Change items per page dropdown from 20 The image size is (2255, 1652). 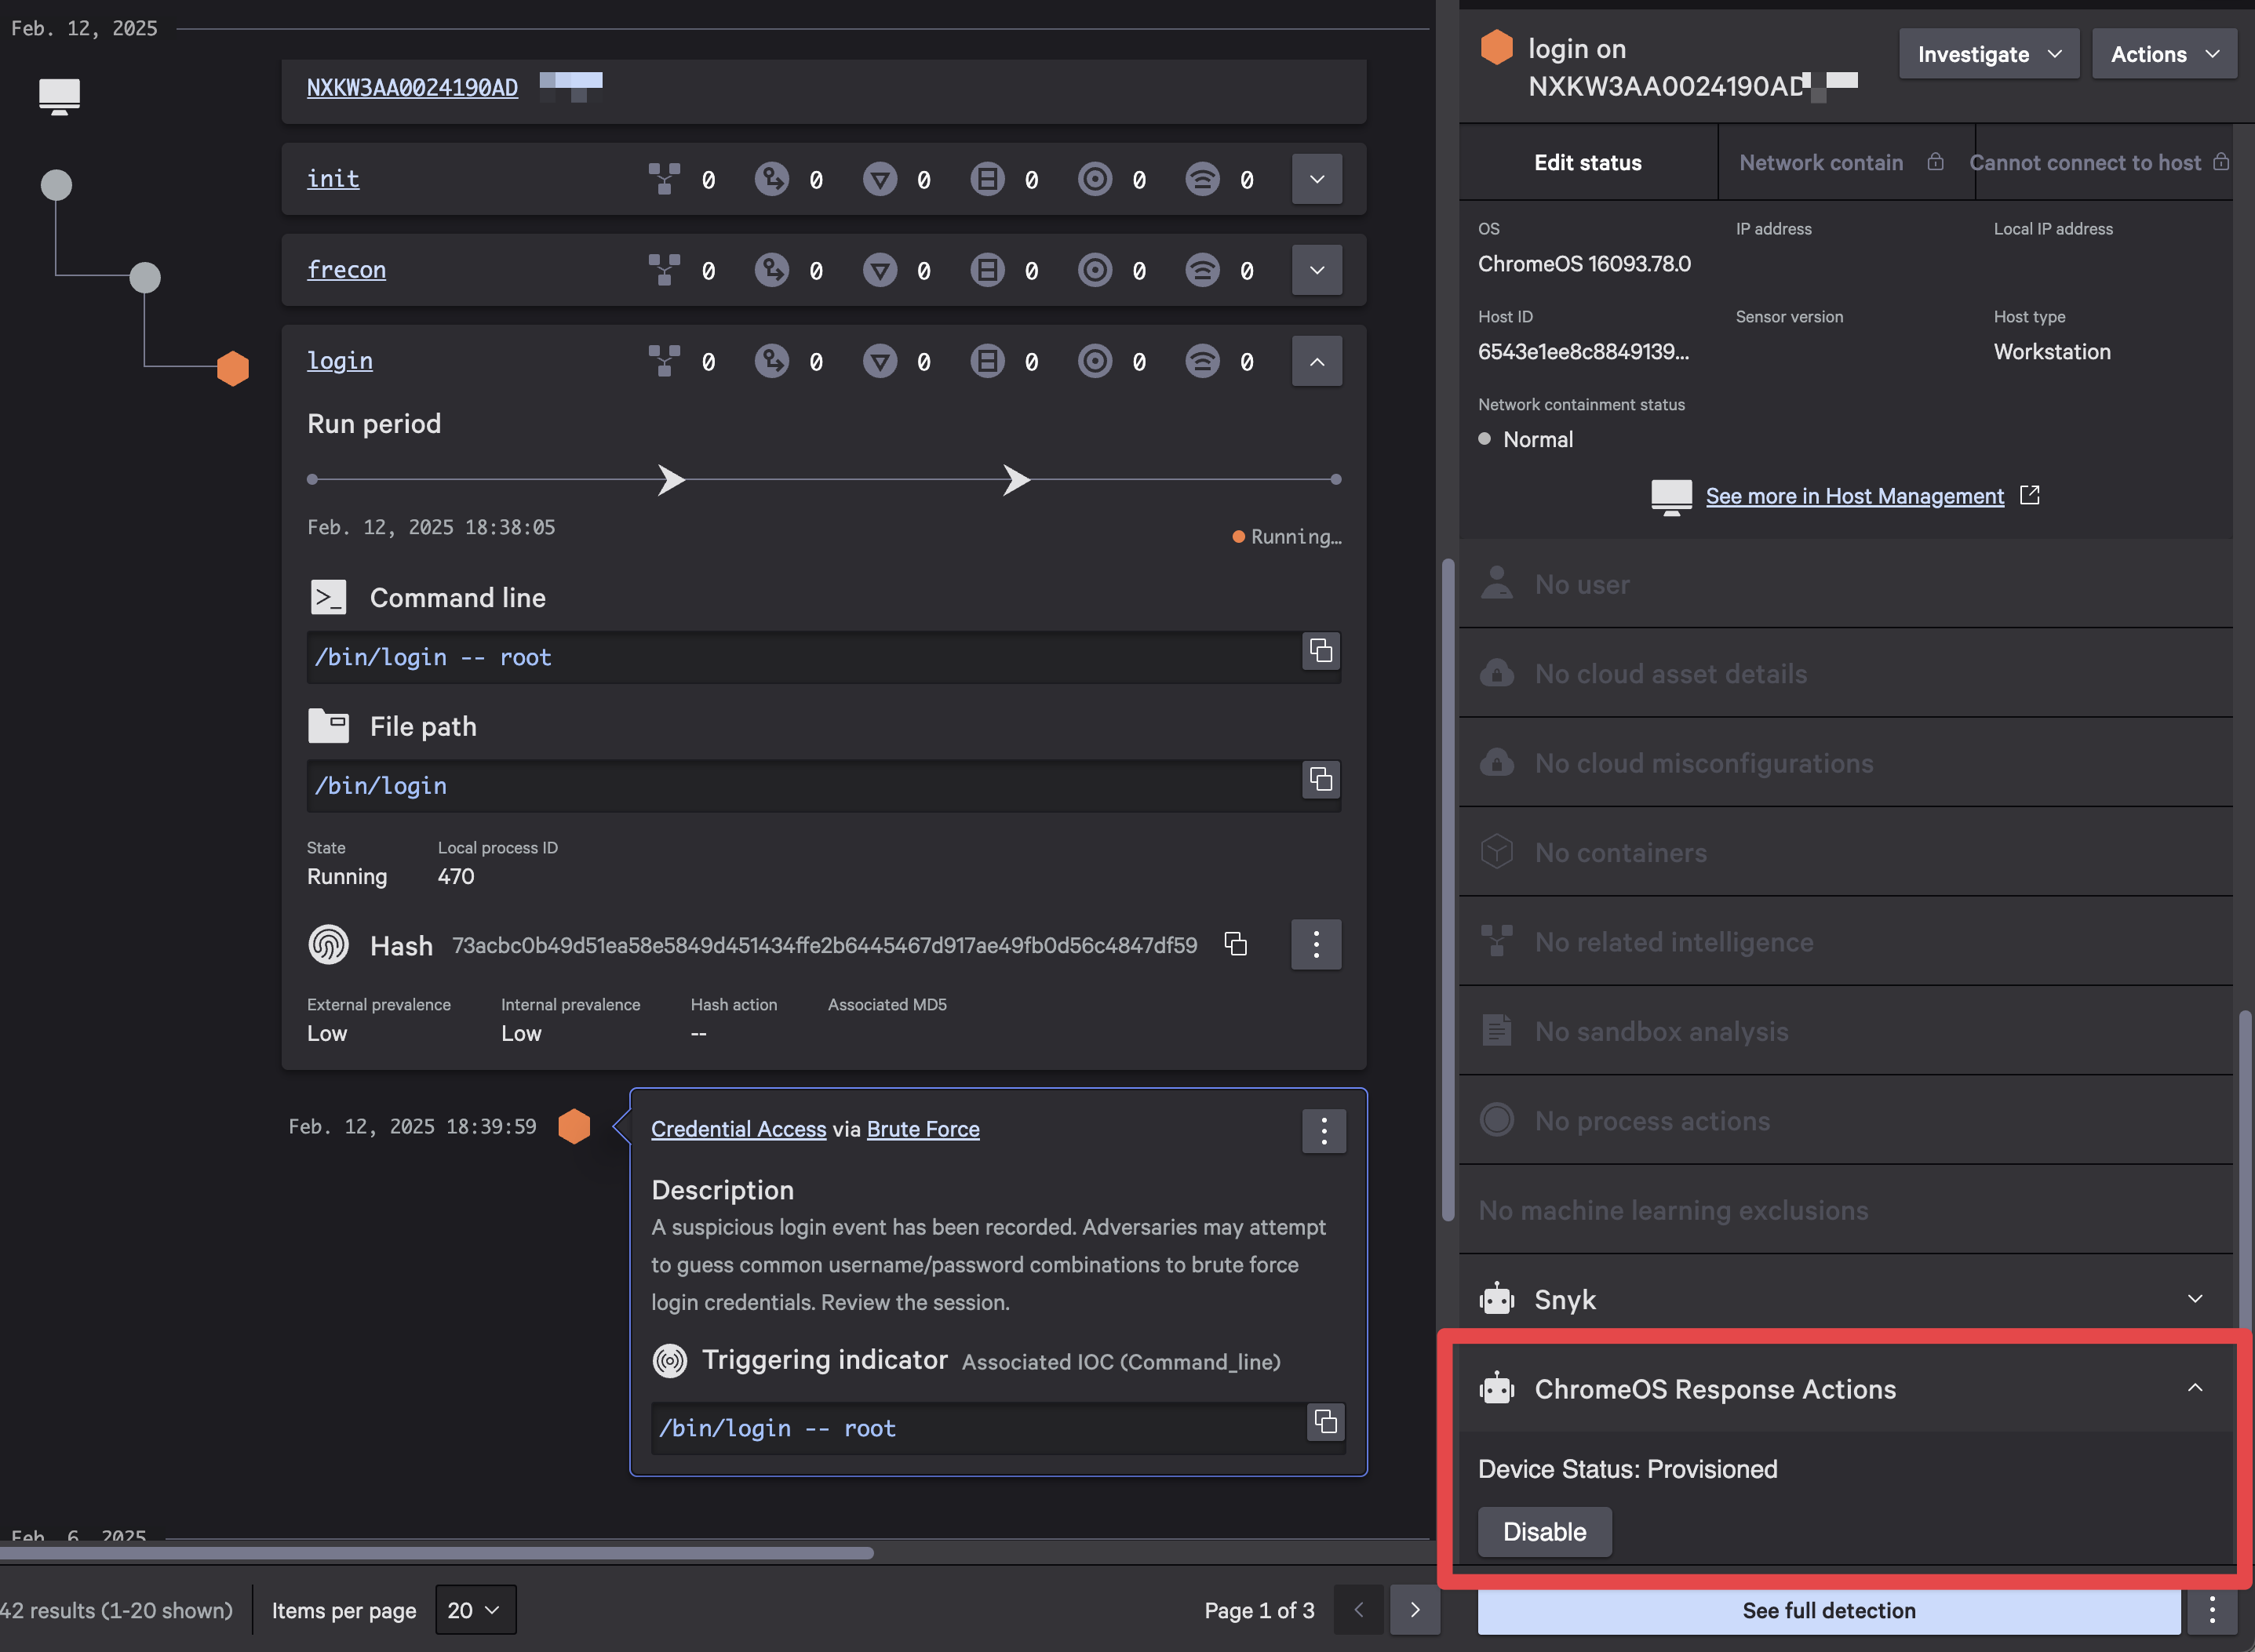(x=476, y=1610)
